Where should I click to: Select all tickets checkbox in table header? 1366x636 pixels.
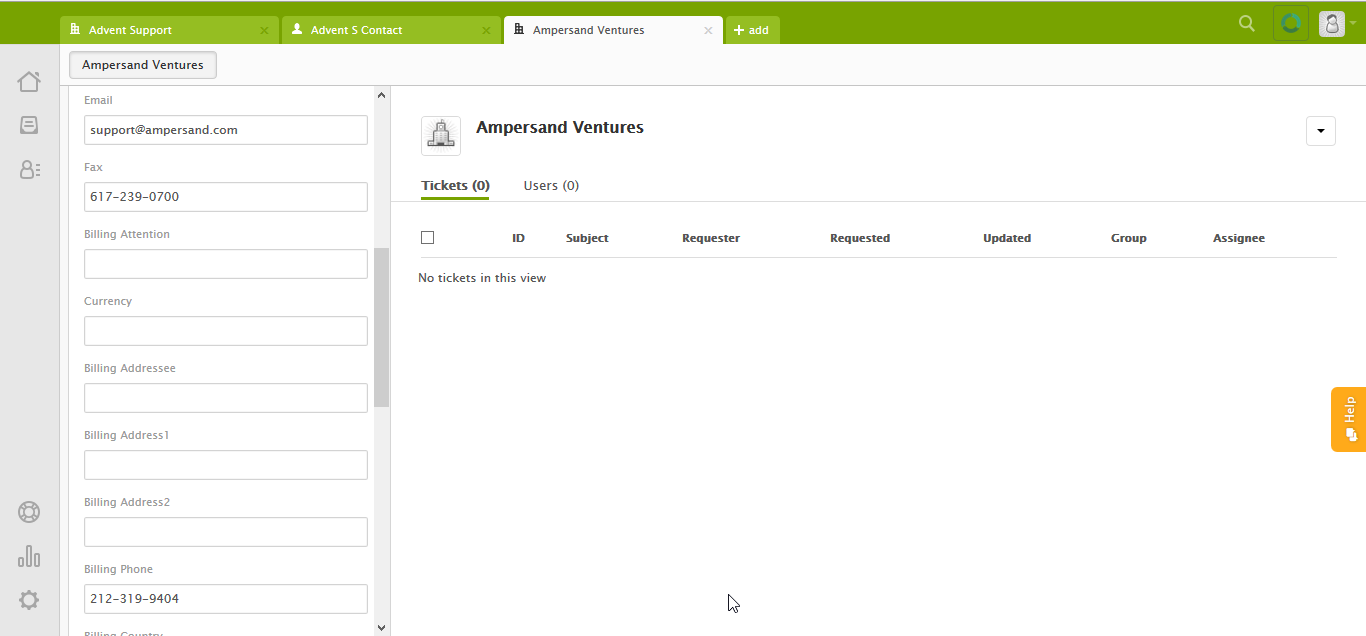428,238
